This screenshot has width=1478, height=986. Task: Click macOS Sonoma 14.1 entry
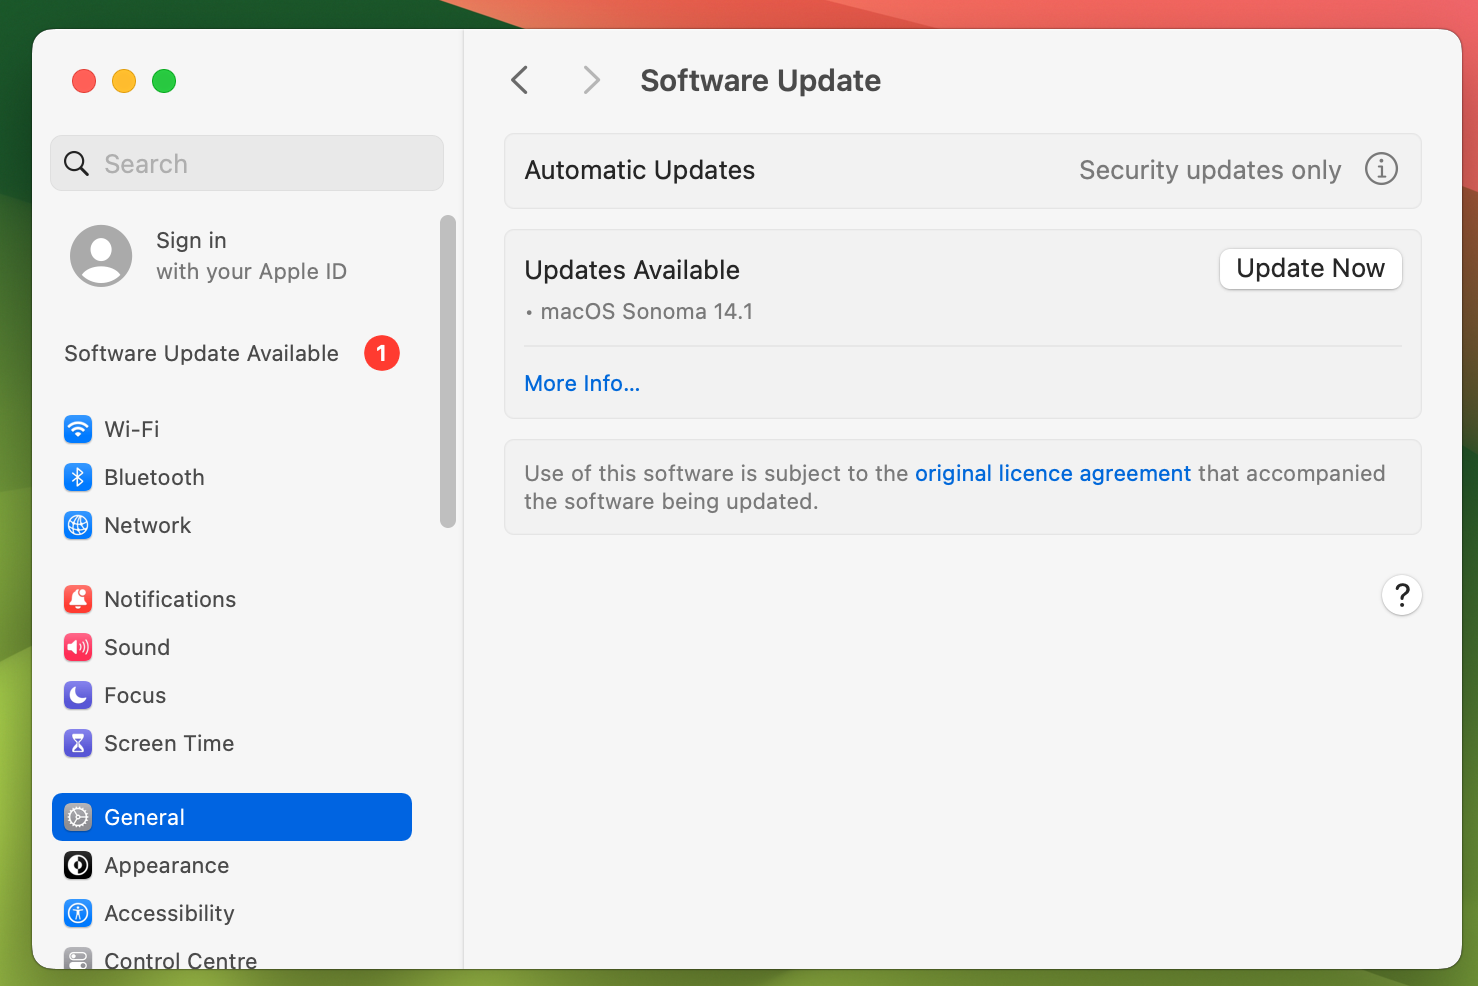[646, 312]
